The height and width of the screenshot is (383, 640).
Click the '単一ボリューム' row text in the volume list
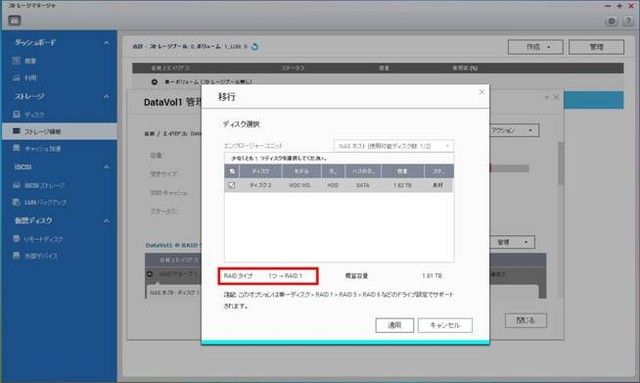(x=208, y=82)
